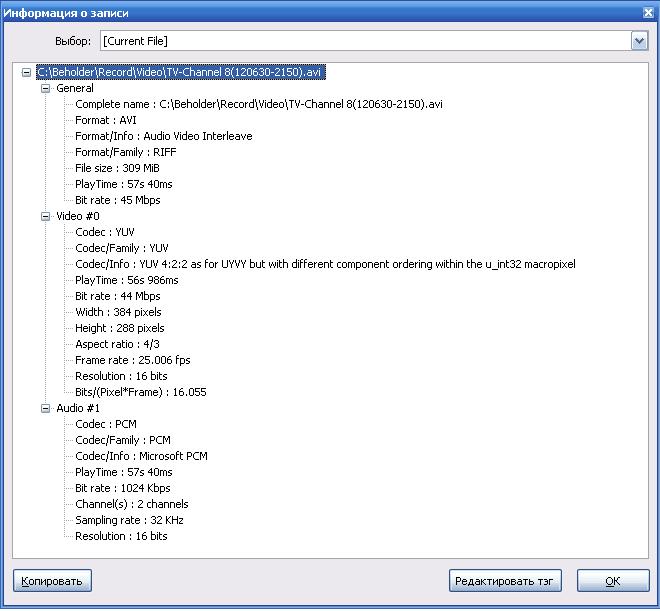
Task: Select the Frame rate : 25.006 fps row
Action: (132, 360)
